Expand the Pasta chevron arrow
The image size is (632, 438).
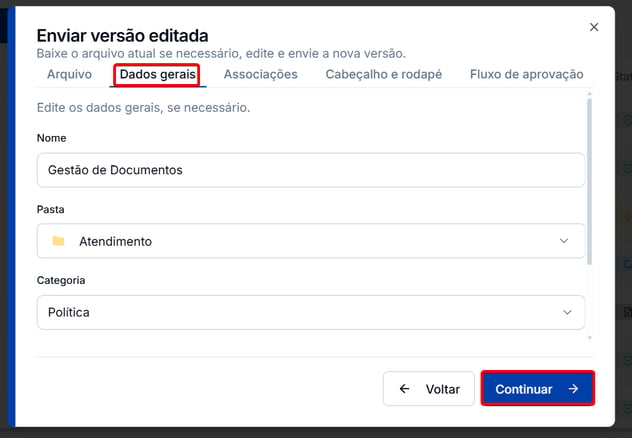tap(564, 241)
